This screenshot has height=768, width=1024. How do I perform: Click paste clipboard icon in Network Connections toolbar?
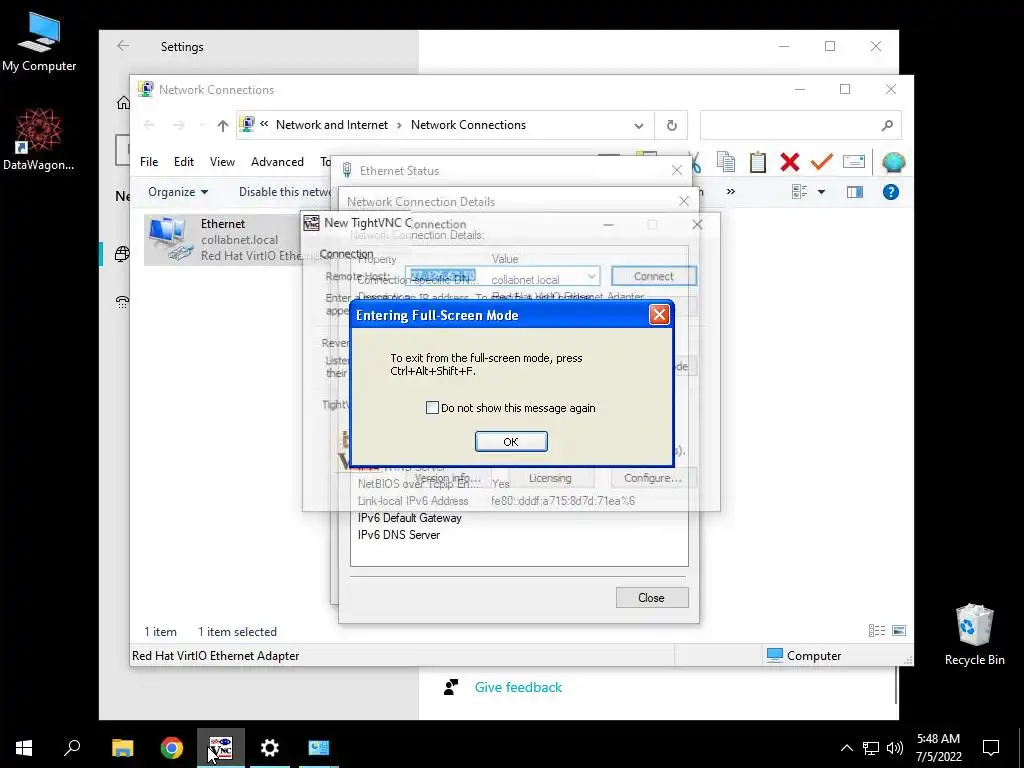(x=758, y=161)
